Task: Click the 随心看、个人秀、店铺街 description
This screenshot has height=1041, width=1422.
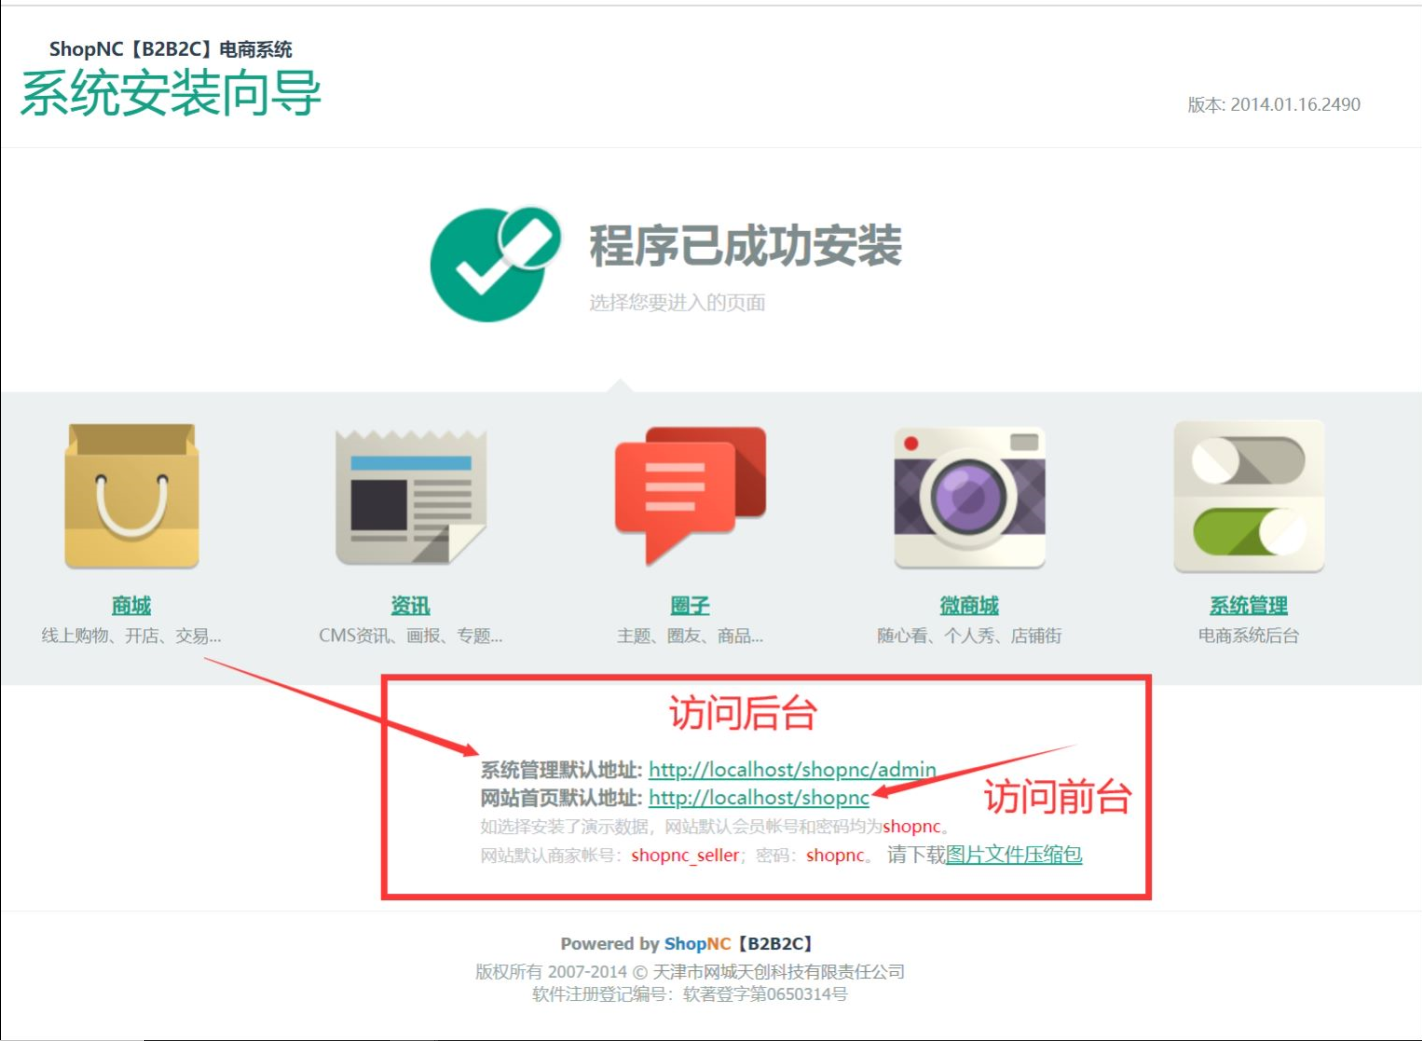Action: pyautogui.click(x=969, y=635)
